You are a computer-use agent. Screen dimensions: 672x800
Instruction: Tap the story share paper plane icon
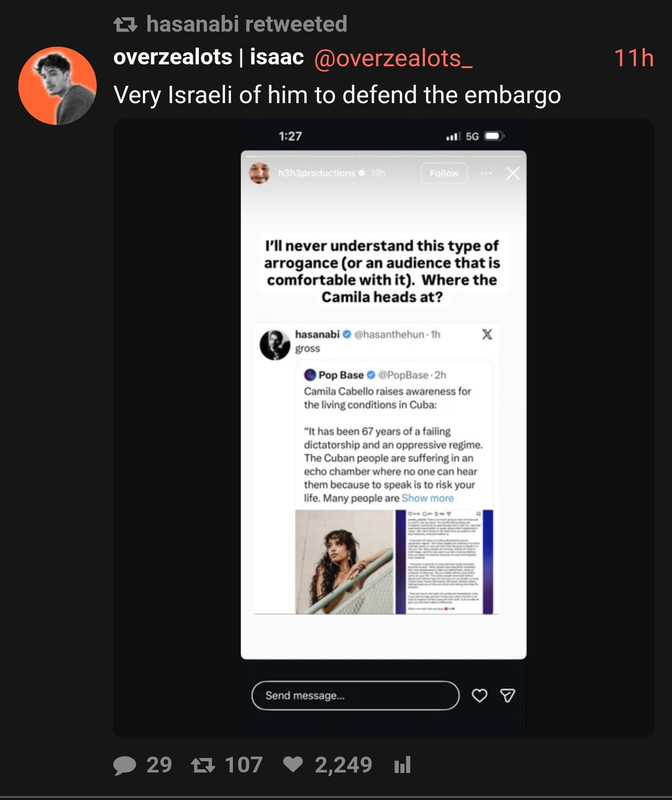(507, 695)
